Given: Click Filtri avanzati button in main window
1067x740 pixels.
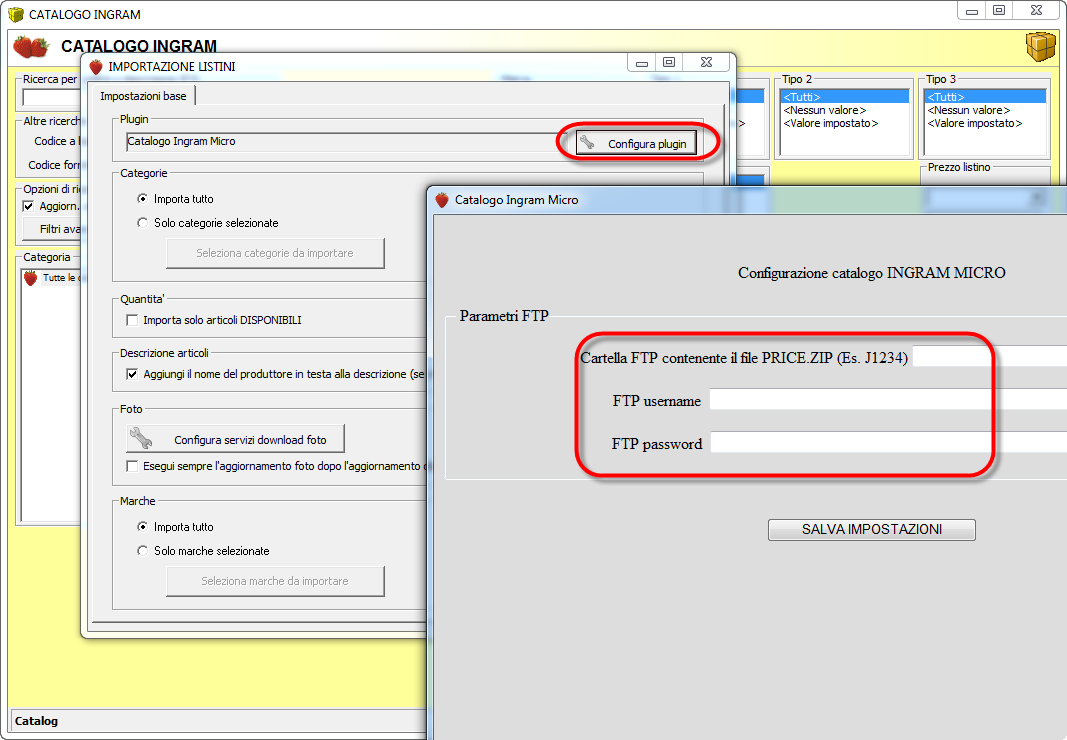Looking at the screenshot, I should click(x=52, y=229).
